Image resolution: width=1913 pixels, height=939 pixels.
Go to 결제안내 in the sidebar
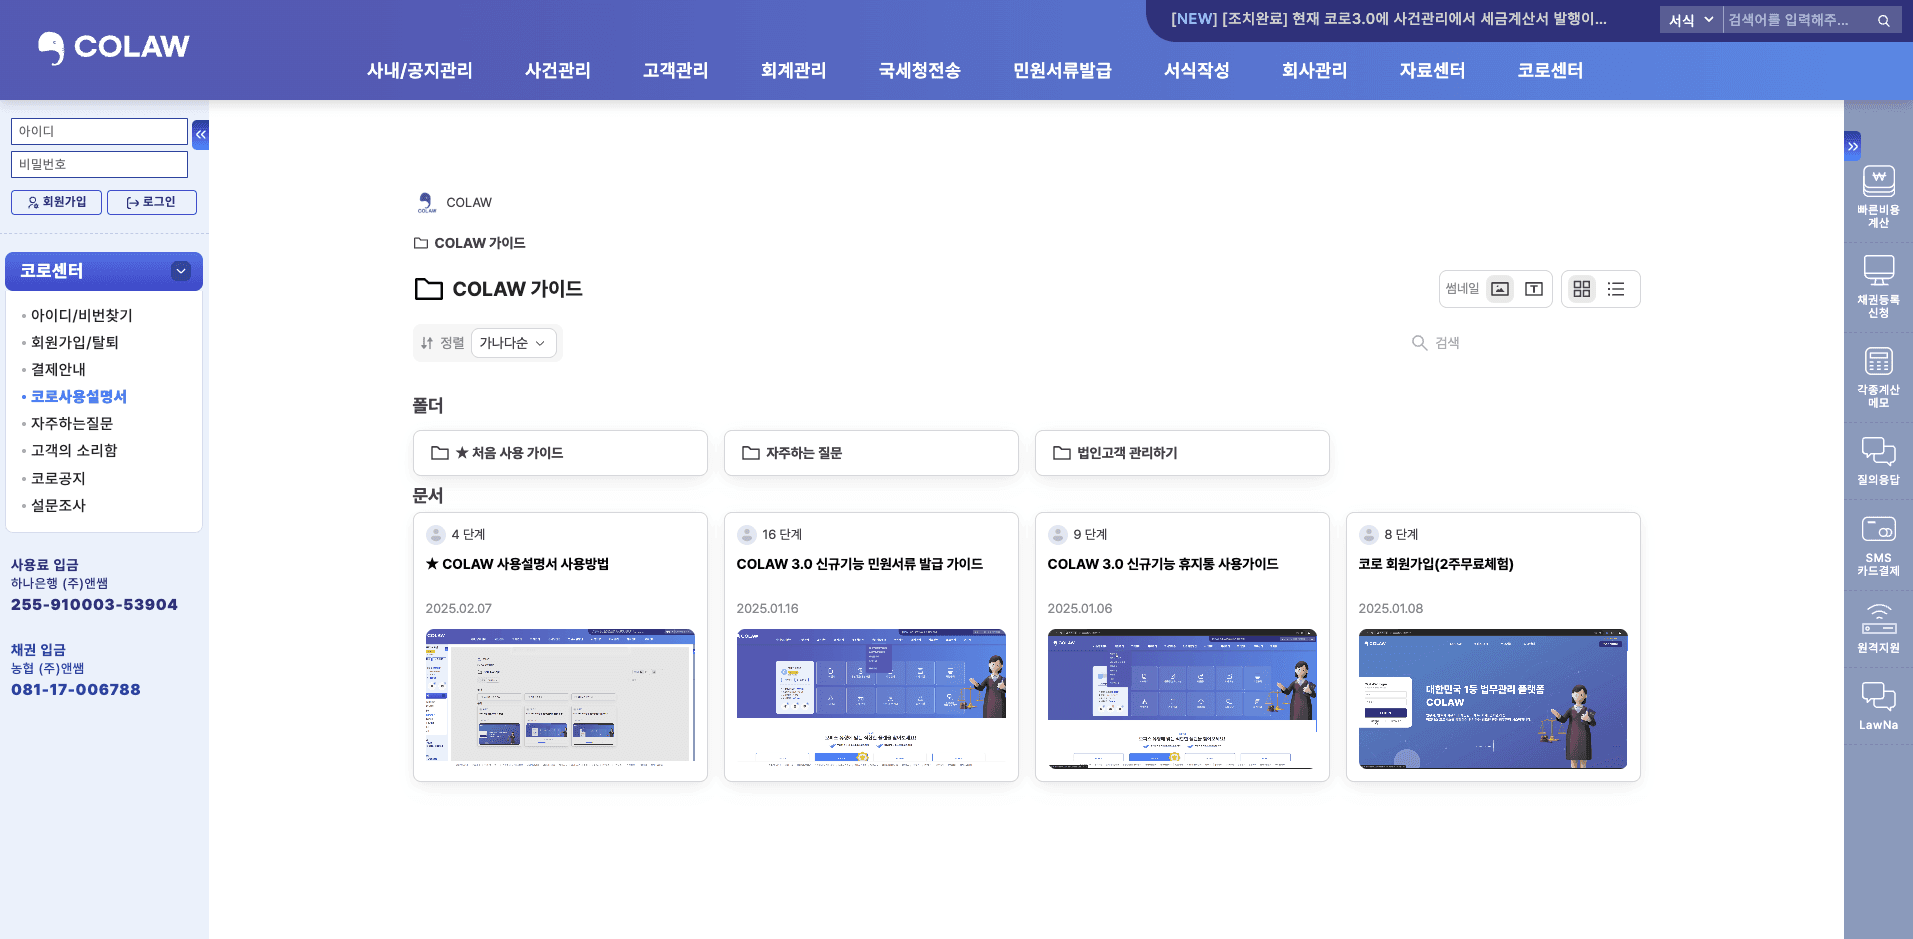58,369
